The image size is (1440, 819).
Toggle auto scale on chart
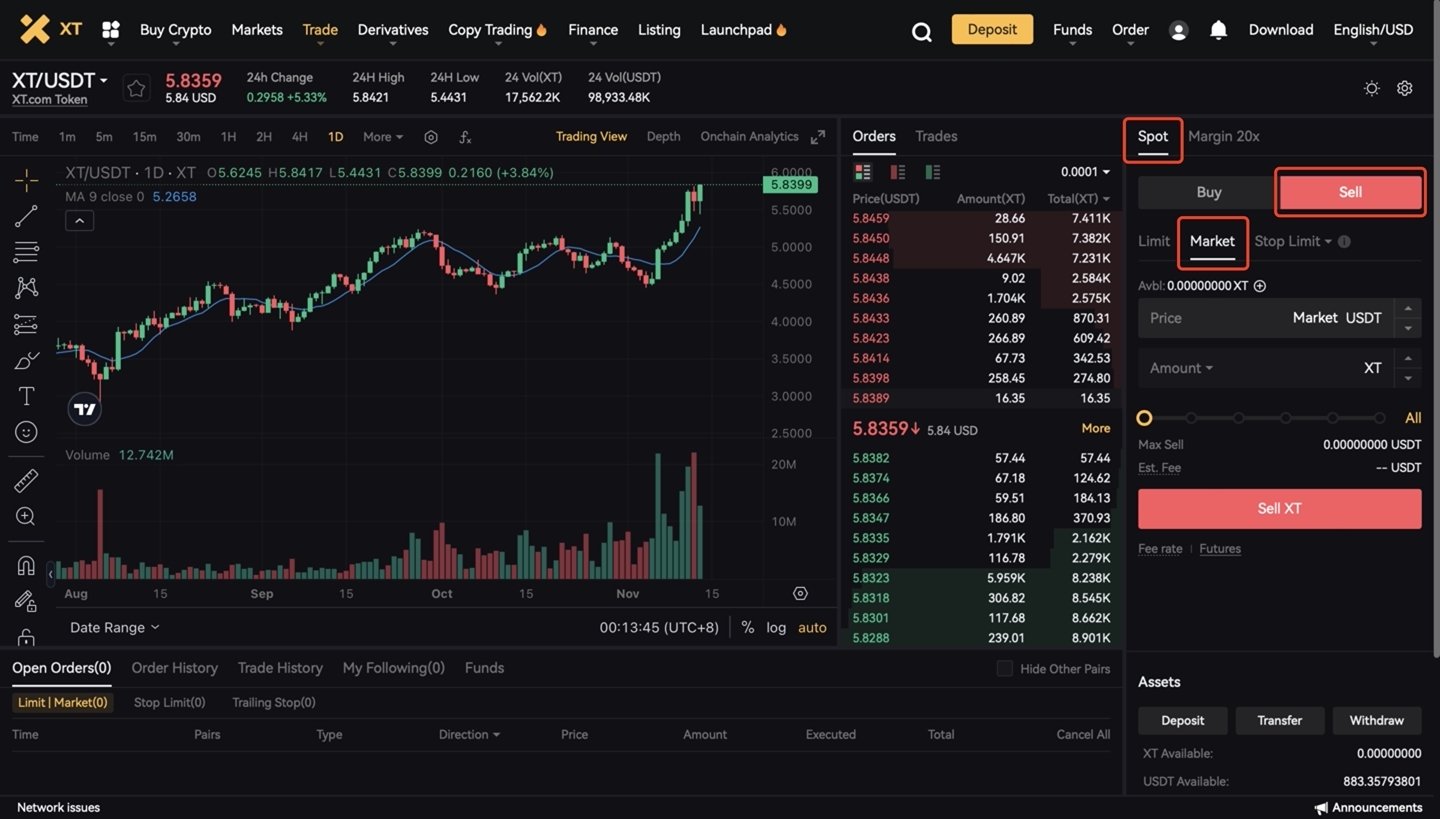point(812,628)
